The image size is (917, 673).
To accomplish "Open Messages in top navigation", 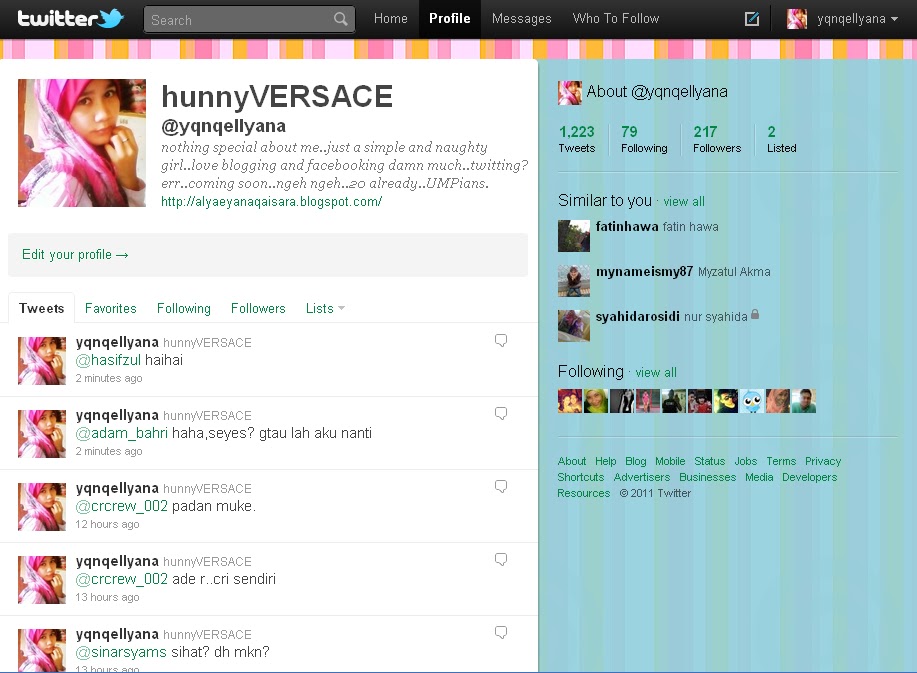I will pos(522,19).
